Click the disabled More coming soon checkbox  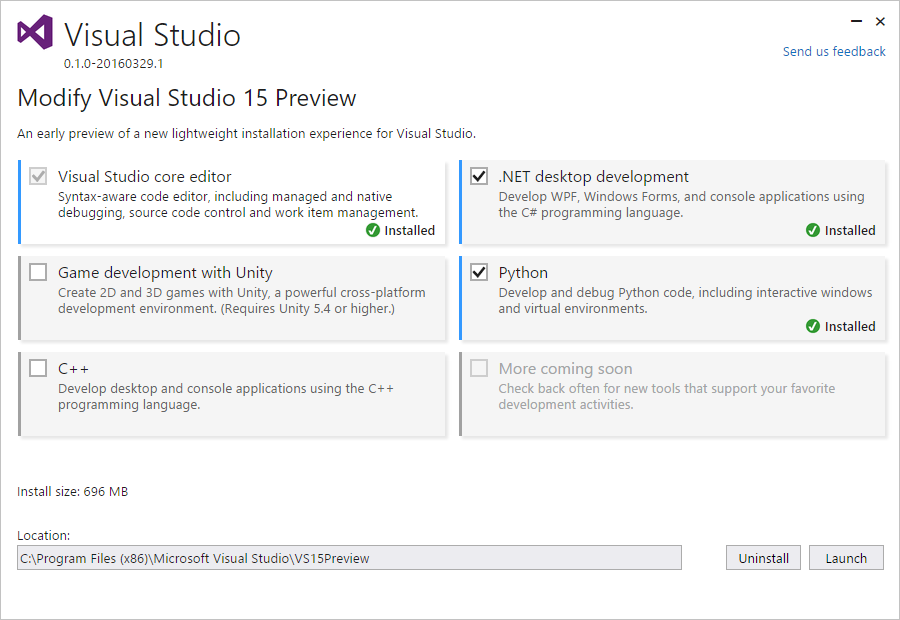479,369
